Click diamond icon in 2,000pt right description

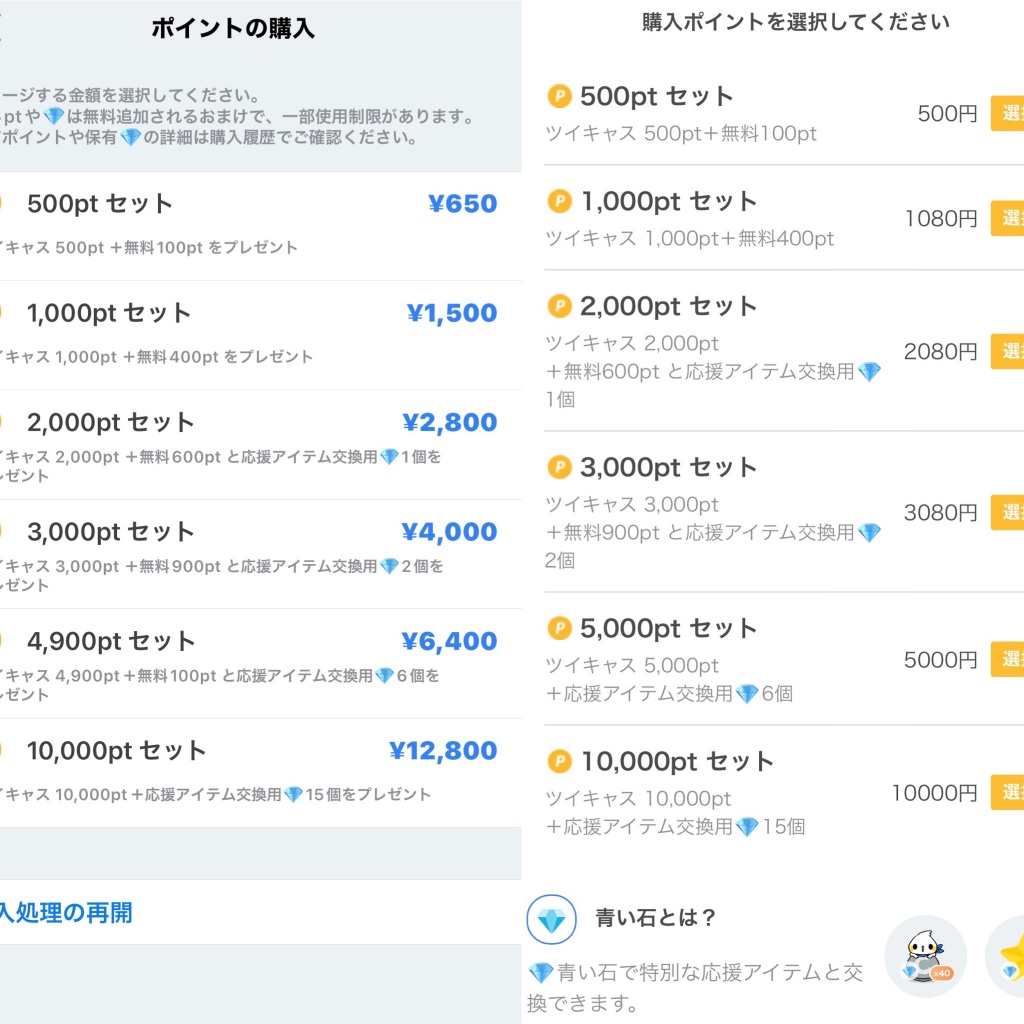[x=869, y=372]
